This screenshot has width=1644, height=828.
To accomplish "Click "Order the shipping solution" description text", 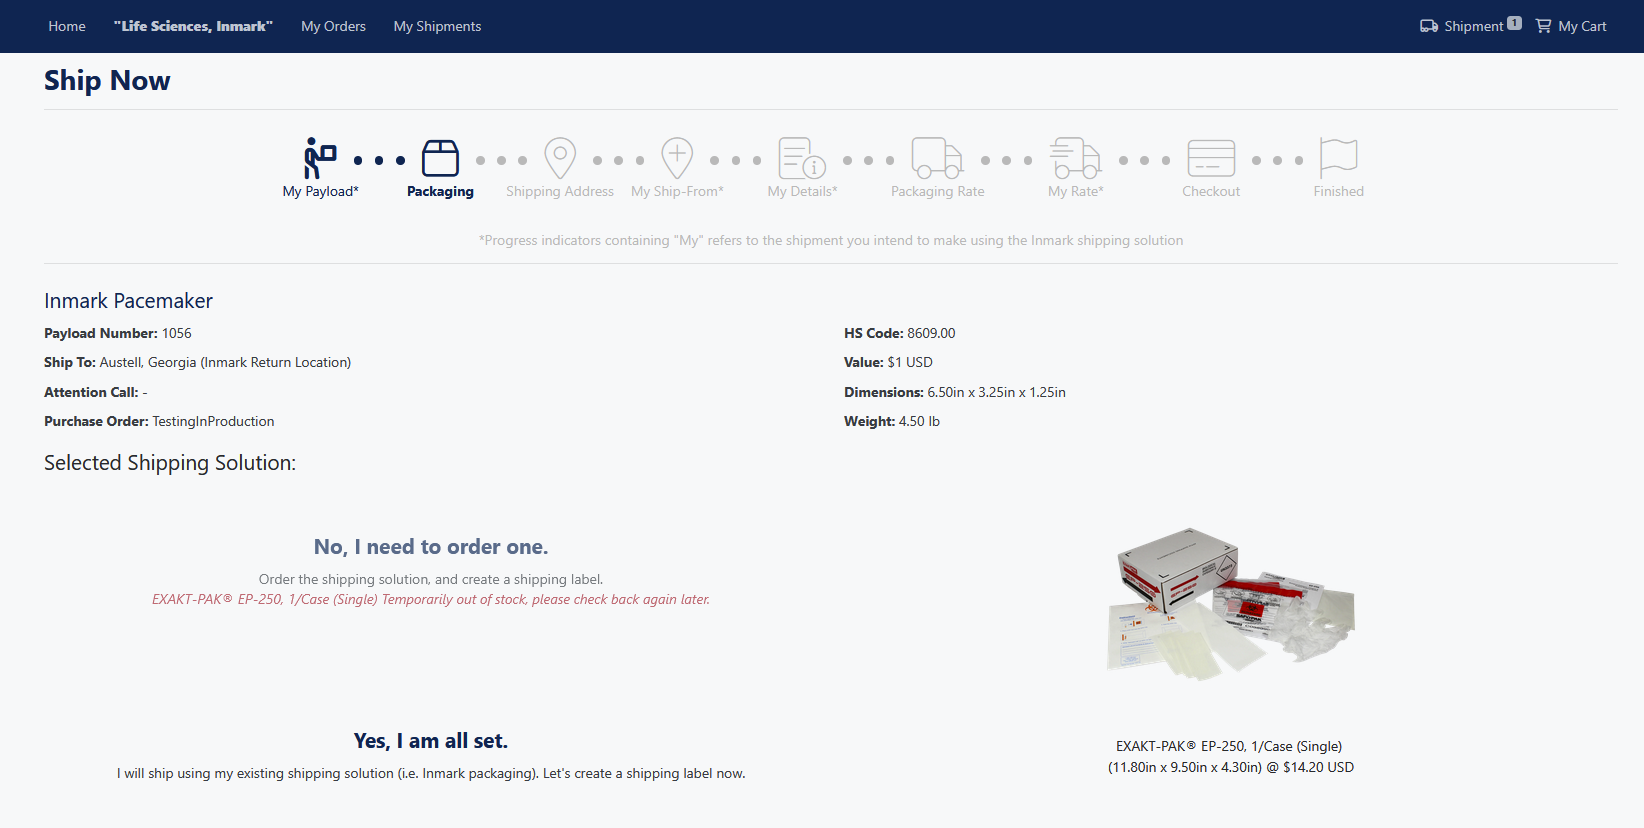I will [431, 579].
